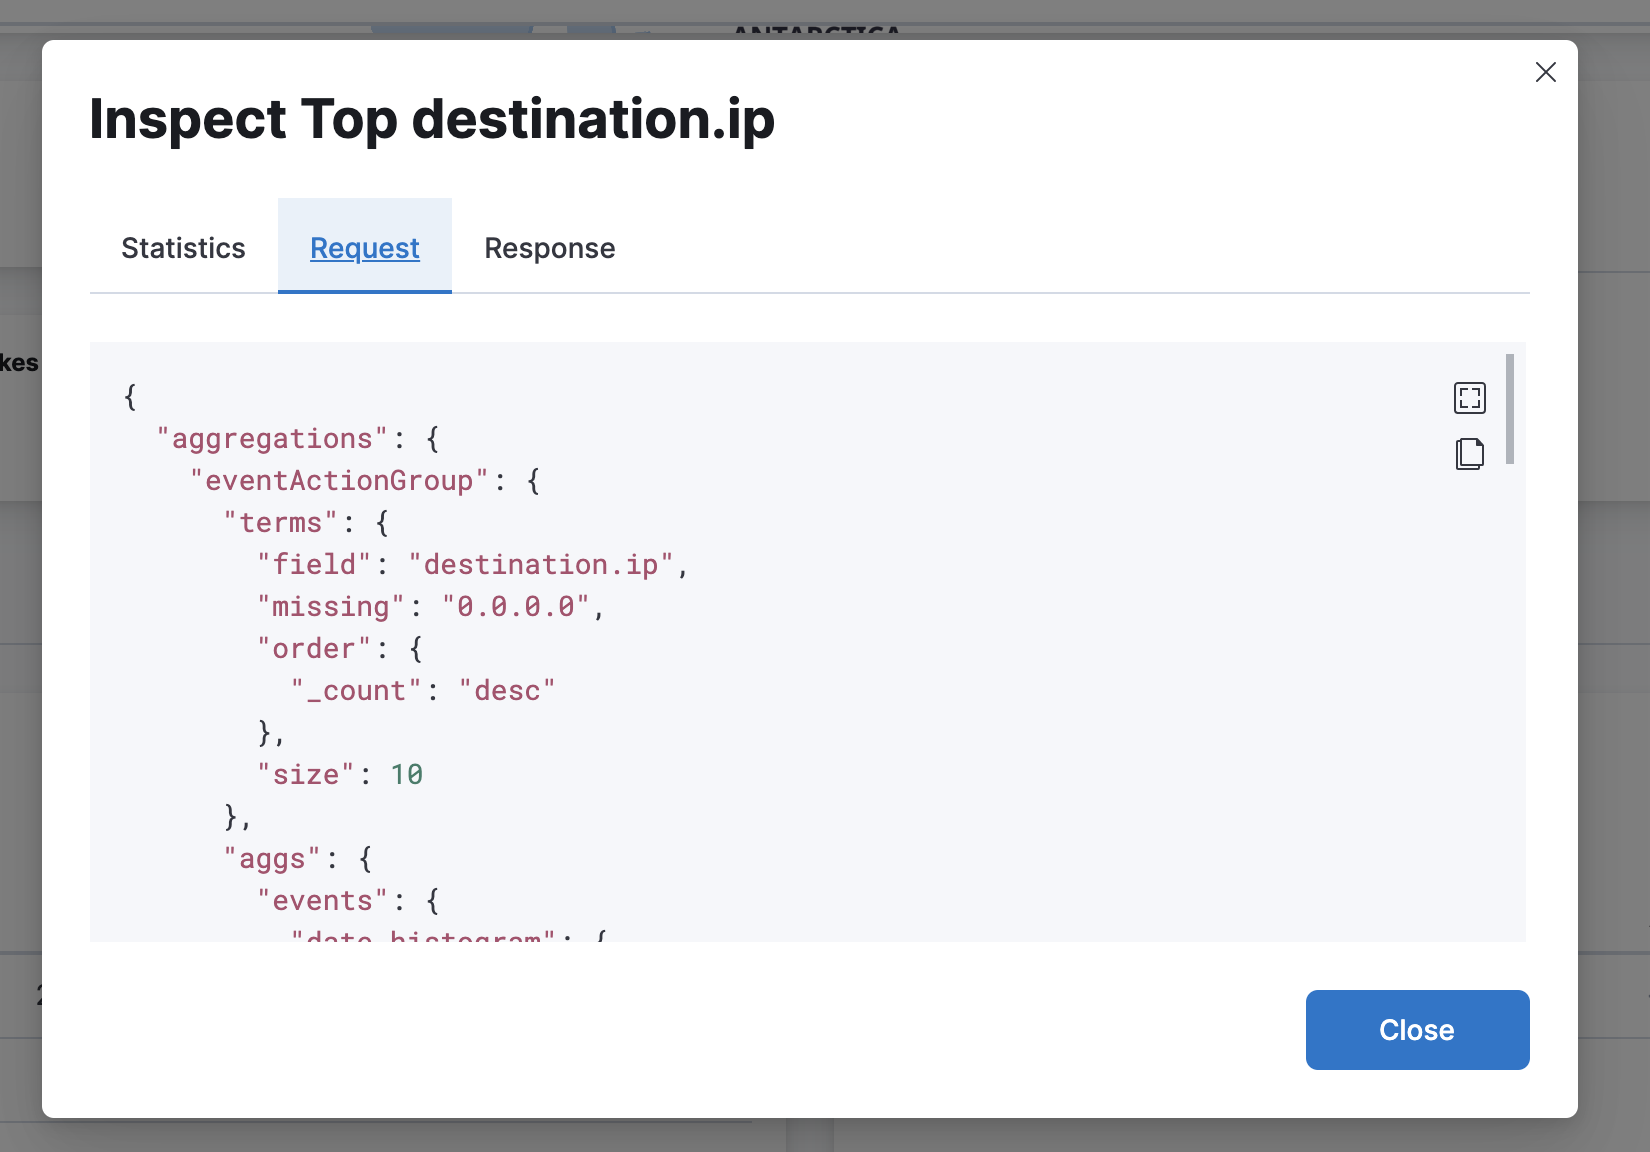The height and width of the screenshot is (1152, 1650).
Task: Switch to the Statistics tab
Action: tap(183, 248)
